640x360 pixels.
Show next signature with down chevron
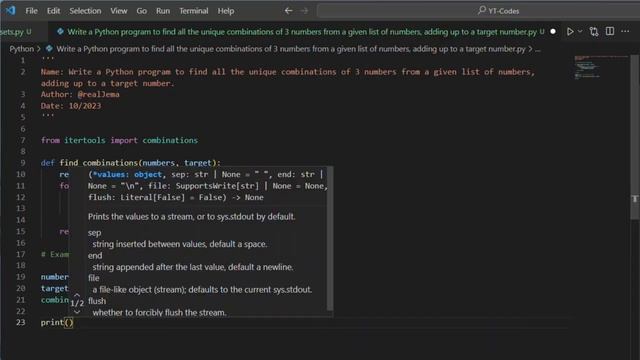[x=77, y=312]
